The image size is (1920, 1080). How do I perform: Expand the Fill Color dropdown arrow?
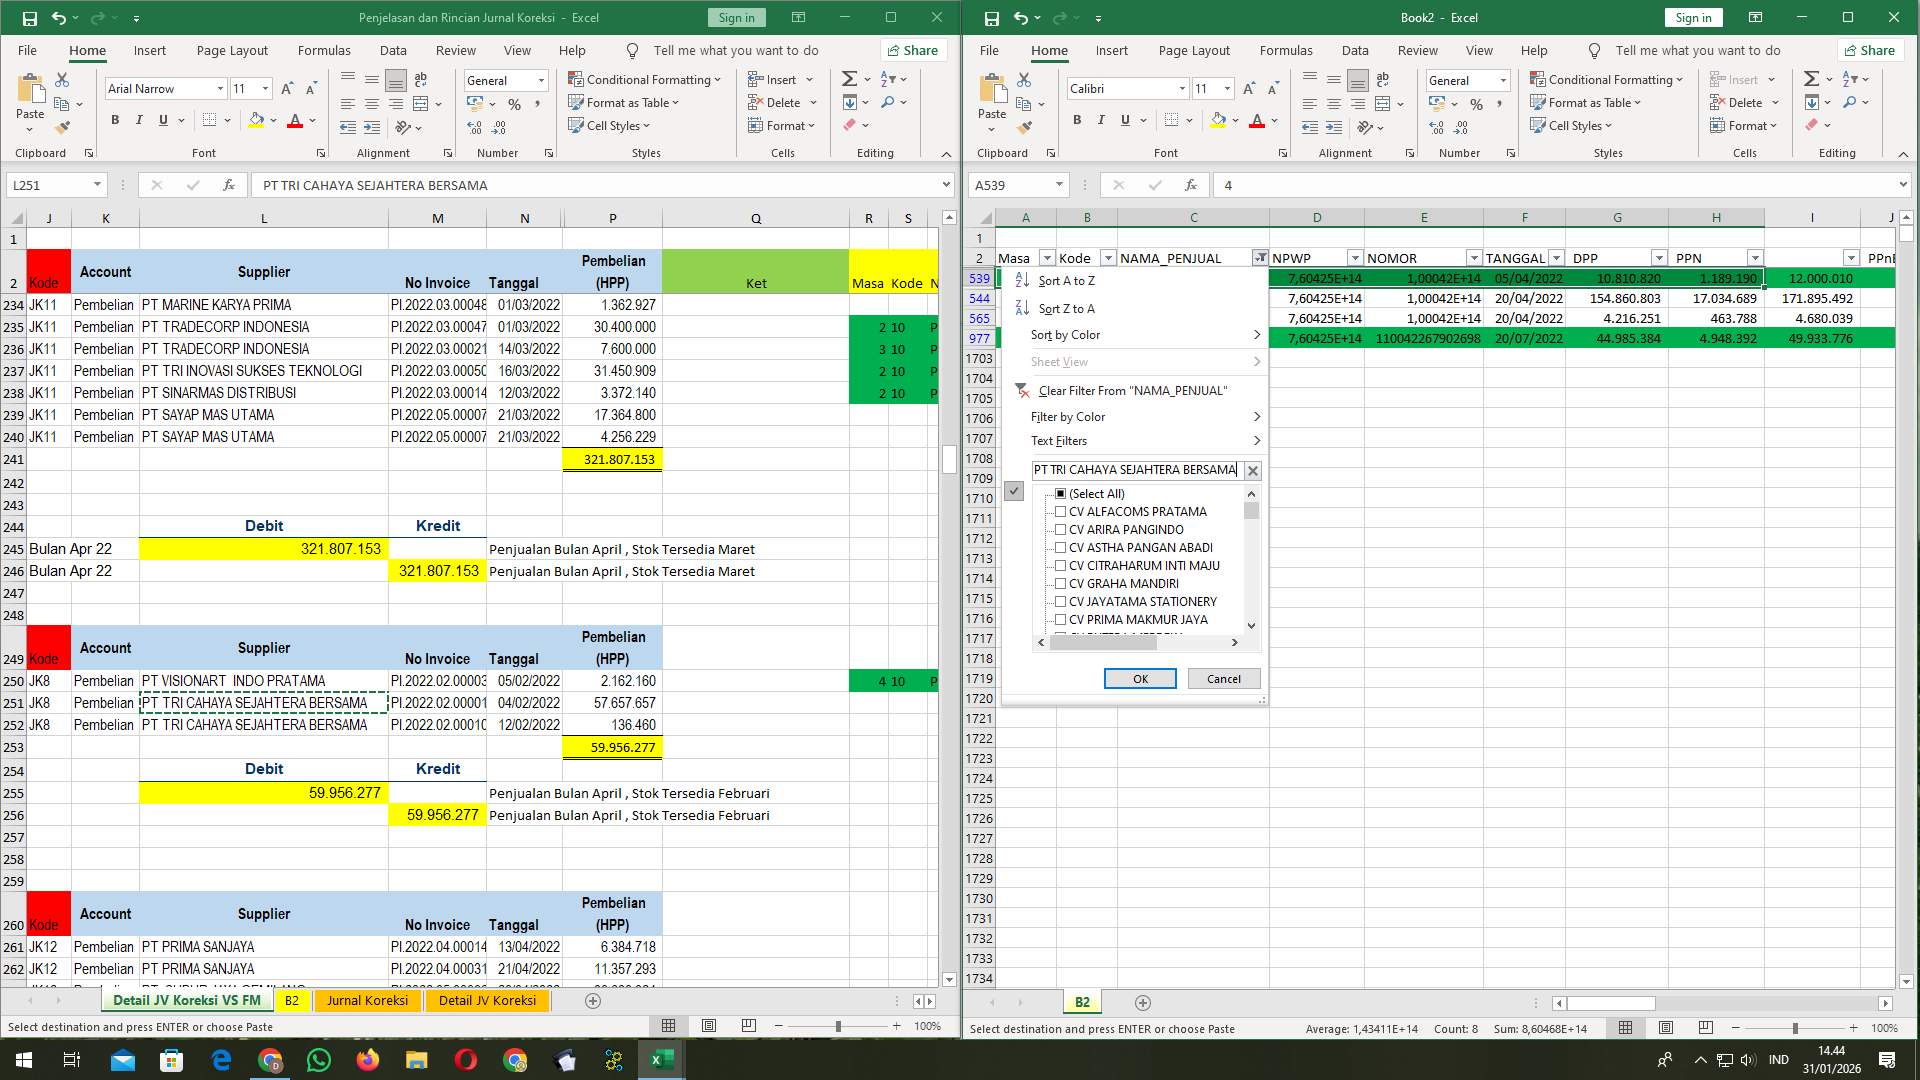coord(271,120)
